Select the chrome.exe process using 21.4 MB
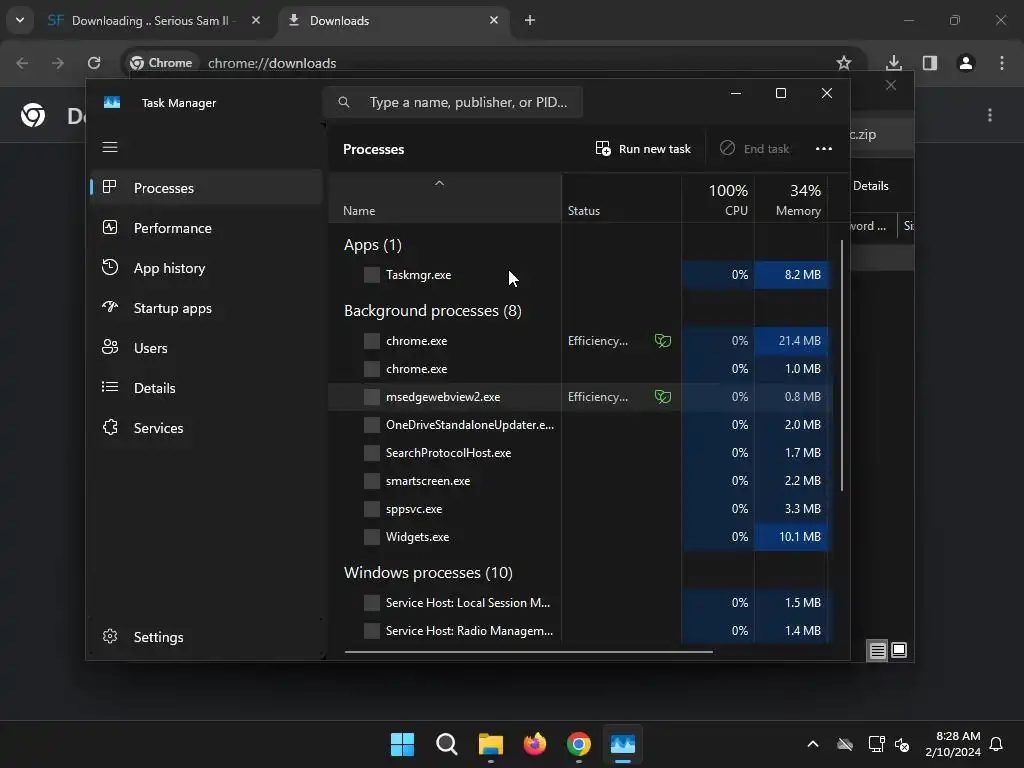 pyautogui.click(x=579, y=341)
